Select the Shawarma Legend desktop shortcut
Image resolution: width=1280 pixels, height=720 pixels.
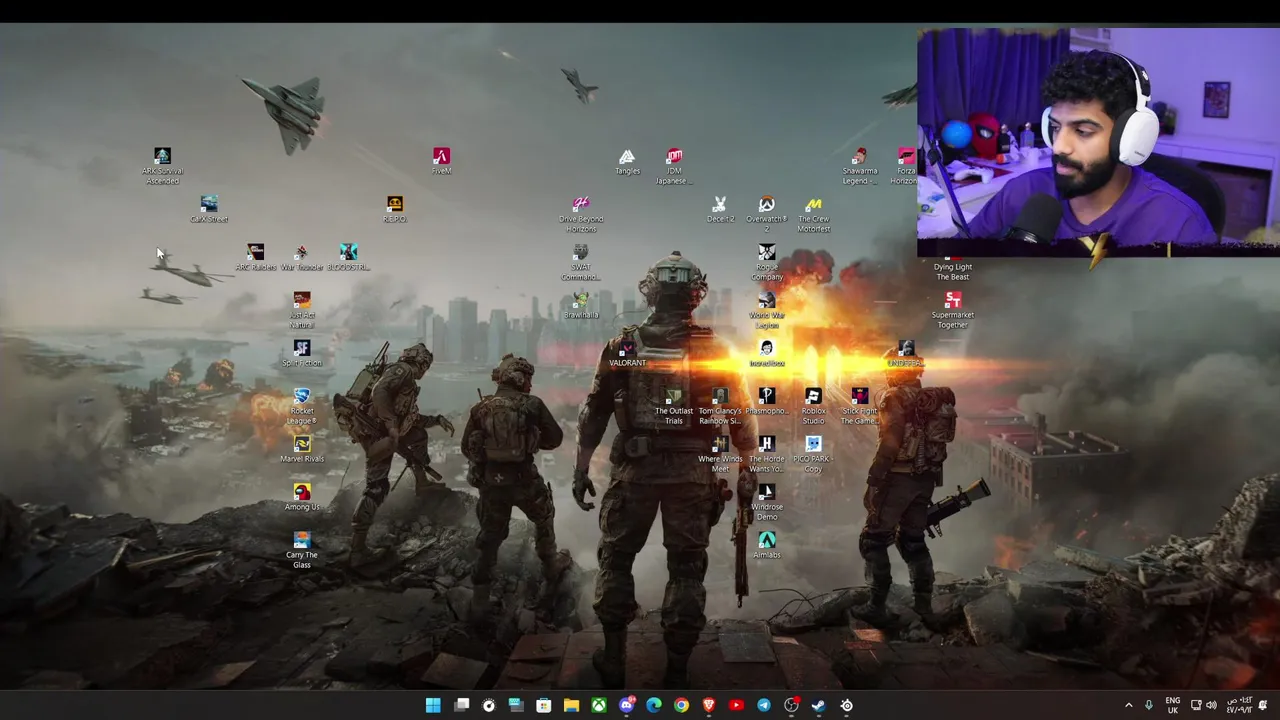coord(860,166)
